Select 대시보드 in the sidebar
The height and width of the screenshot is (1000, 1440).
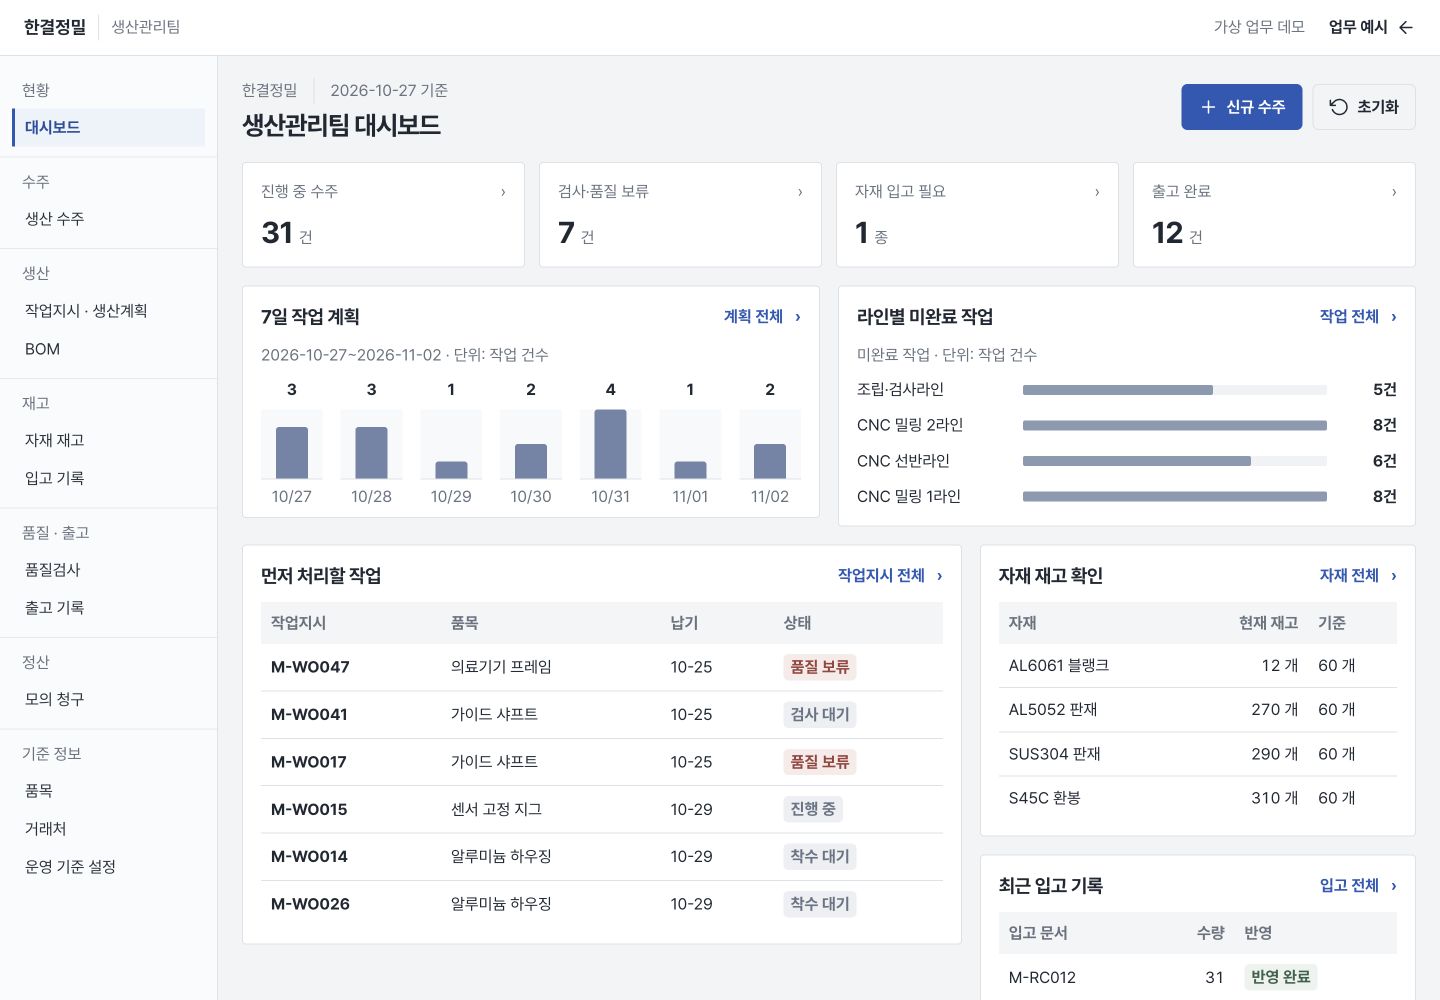pyautogui.click(x=108, y=128)
